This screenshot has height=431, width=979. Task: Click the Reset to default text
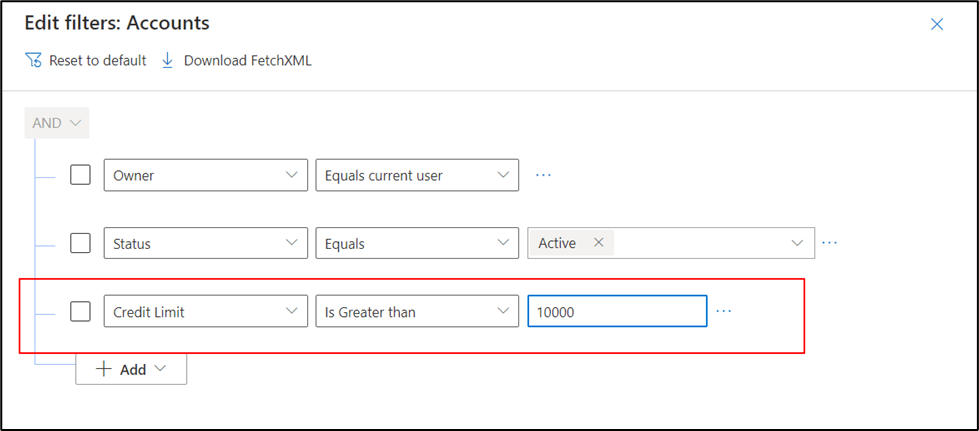coord(97,60)
